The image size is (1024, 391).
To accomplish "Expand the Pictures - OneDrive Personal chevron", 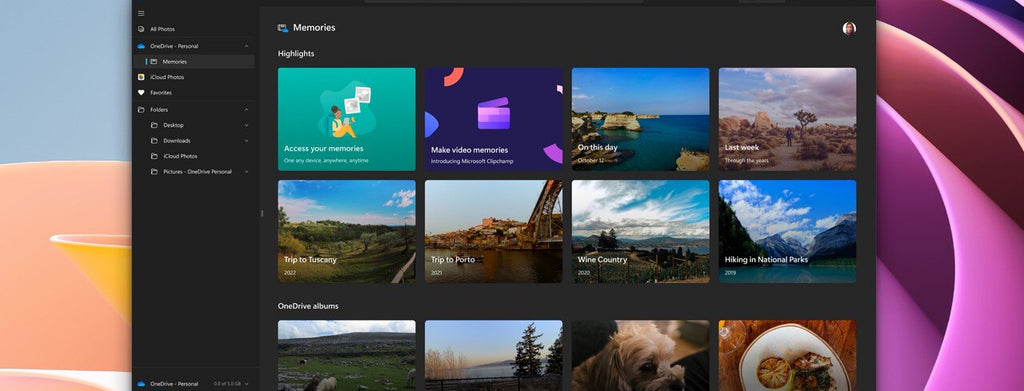I will [x=246, y=172].
